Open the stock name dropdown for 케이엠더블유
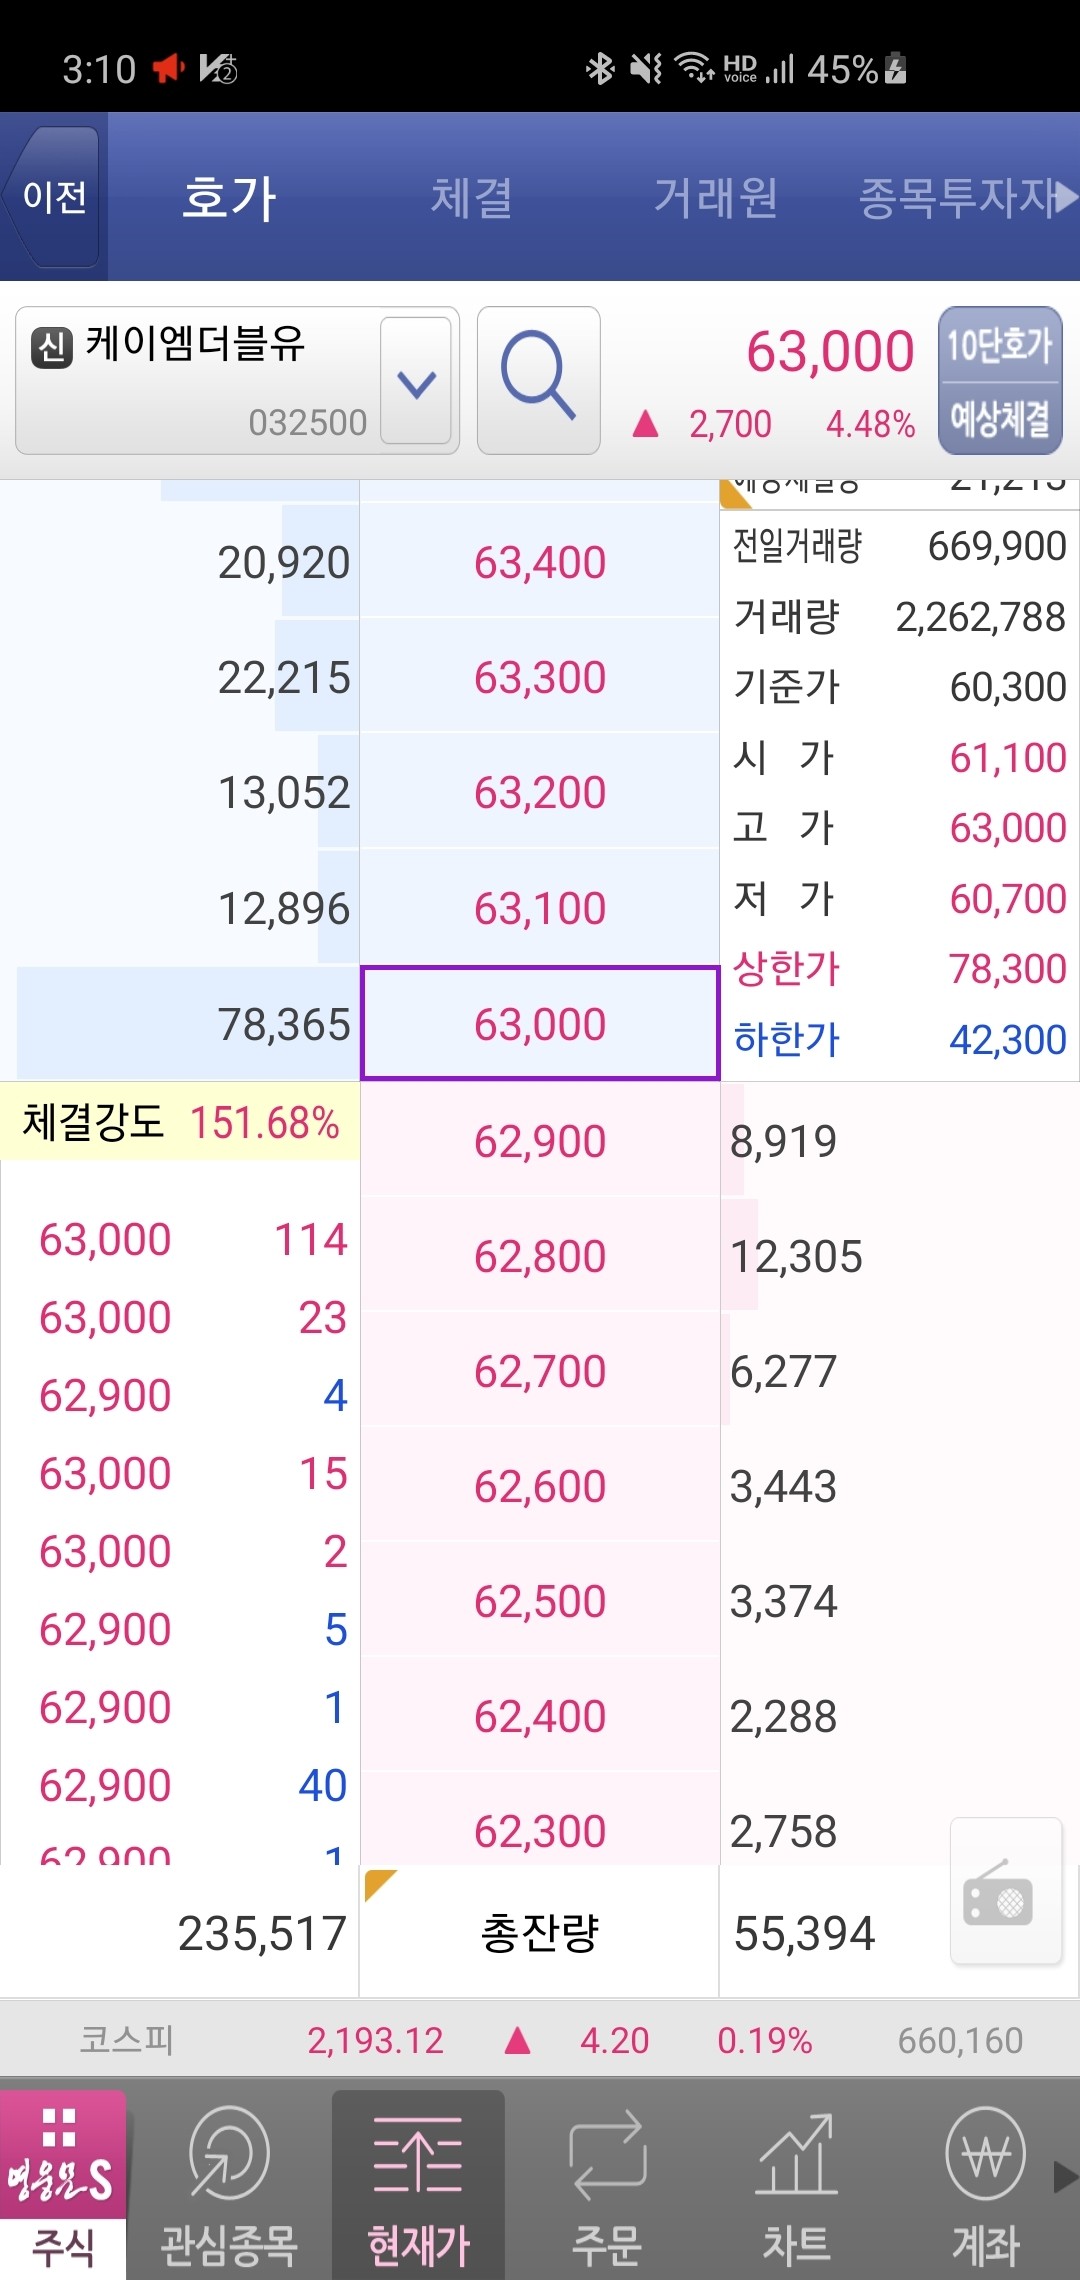Screen dimensions: 1080x2280 click(x=416, y=380)
